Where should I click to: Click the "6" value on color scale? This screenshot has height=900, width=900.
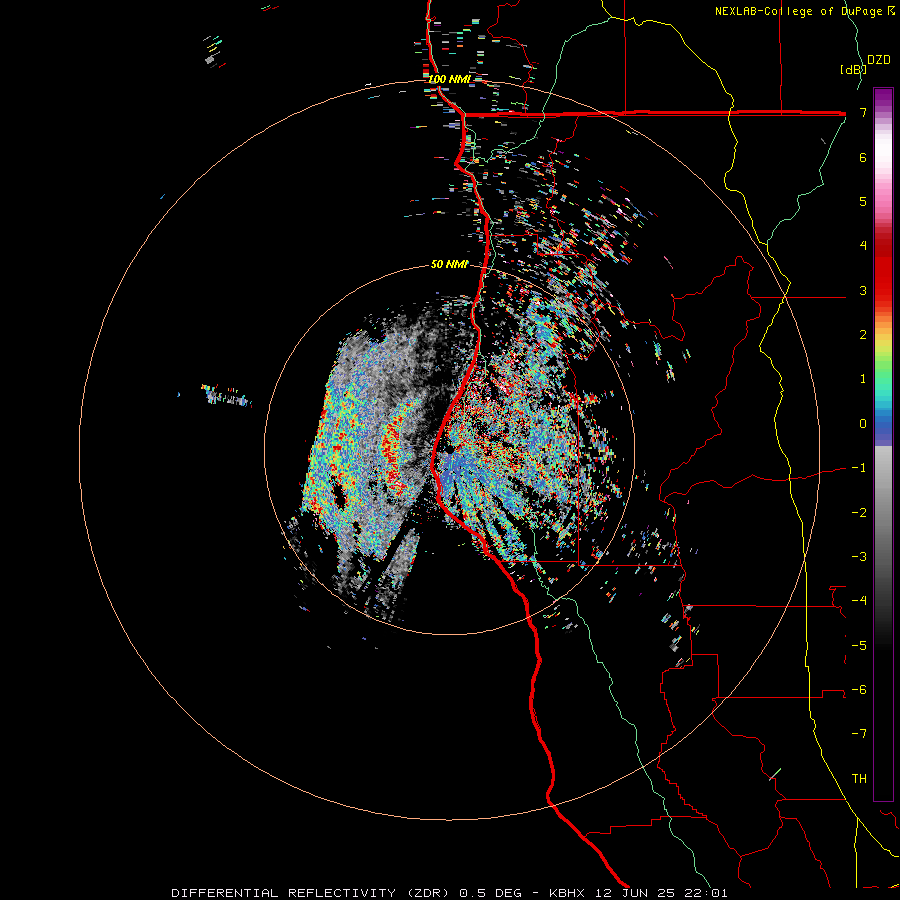point(863,157)
